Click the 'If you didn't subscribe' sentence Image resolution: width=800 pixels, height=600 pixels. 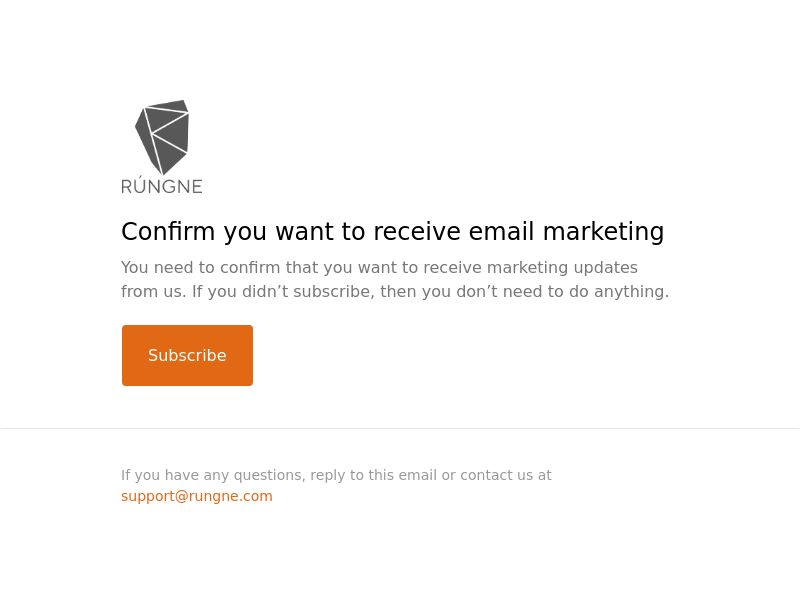click(x=430, y=291)
